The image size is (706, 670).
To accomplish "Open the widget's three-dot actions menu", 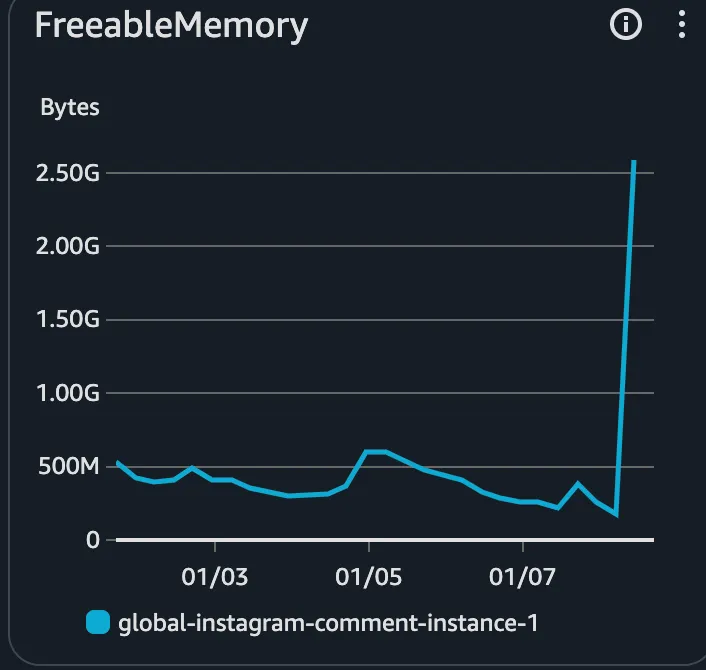I will coord(682,24).
